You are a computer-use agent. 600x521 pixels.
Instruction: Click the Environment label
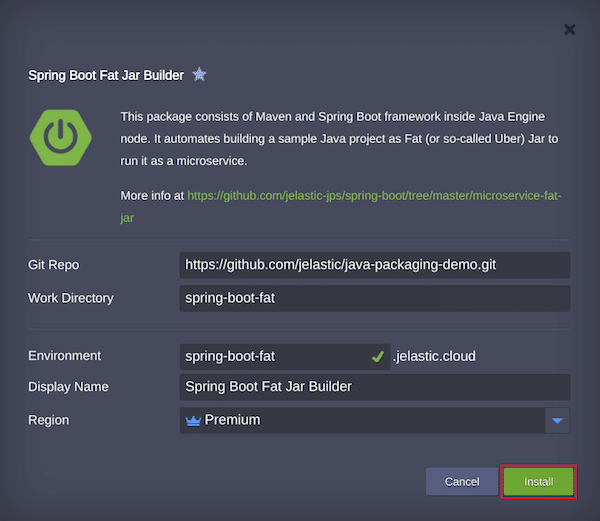click(x=64, y=356)
